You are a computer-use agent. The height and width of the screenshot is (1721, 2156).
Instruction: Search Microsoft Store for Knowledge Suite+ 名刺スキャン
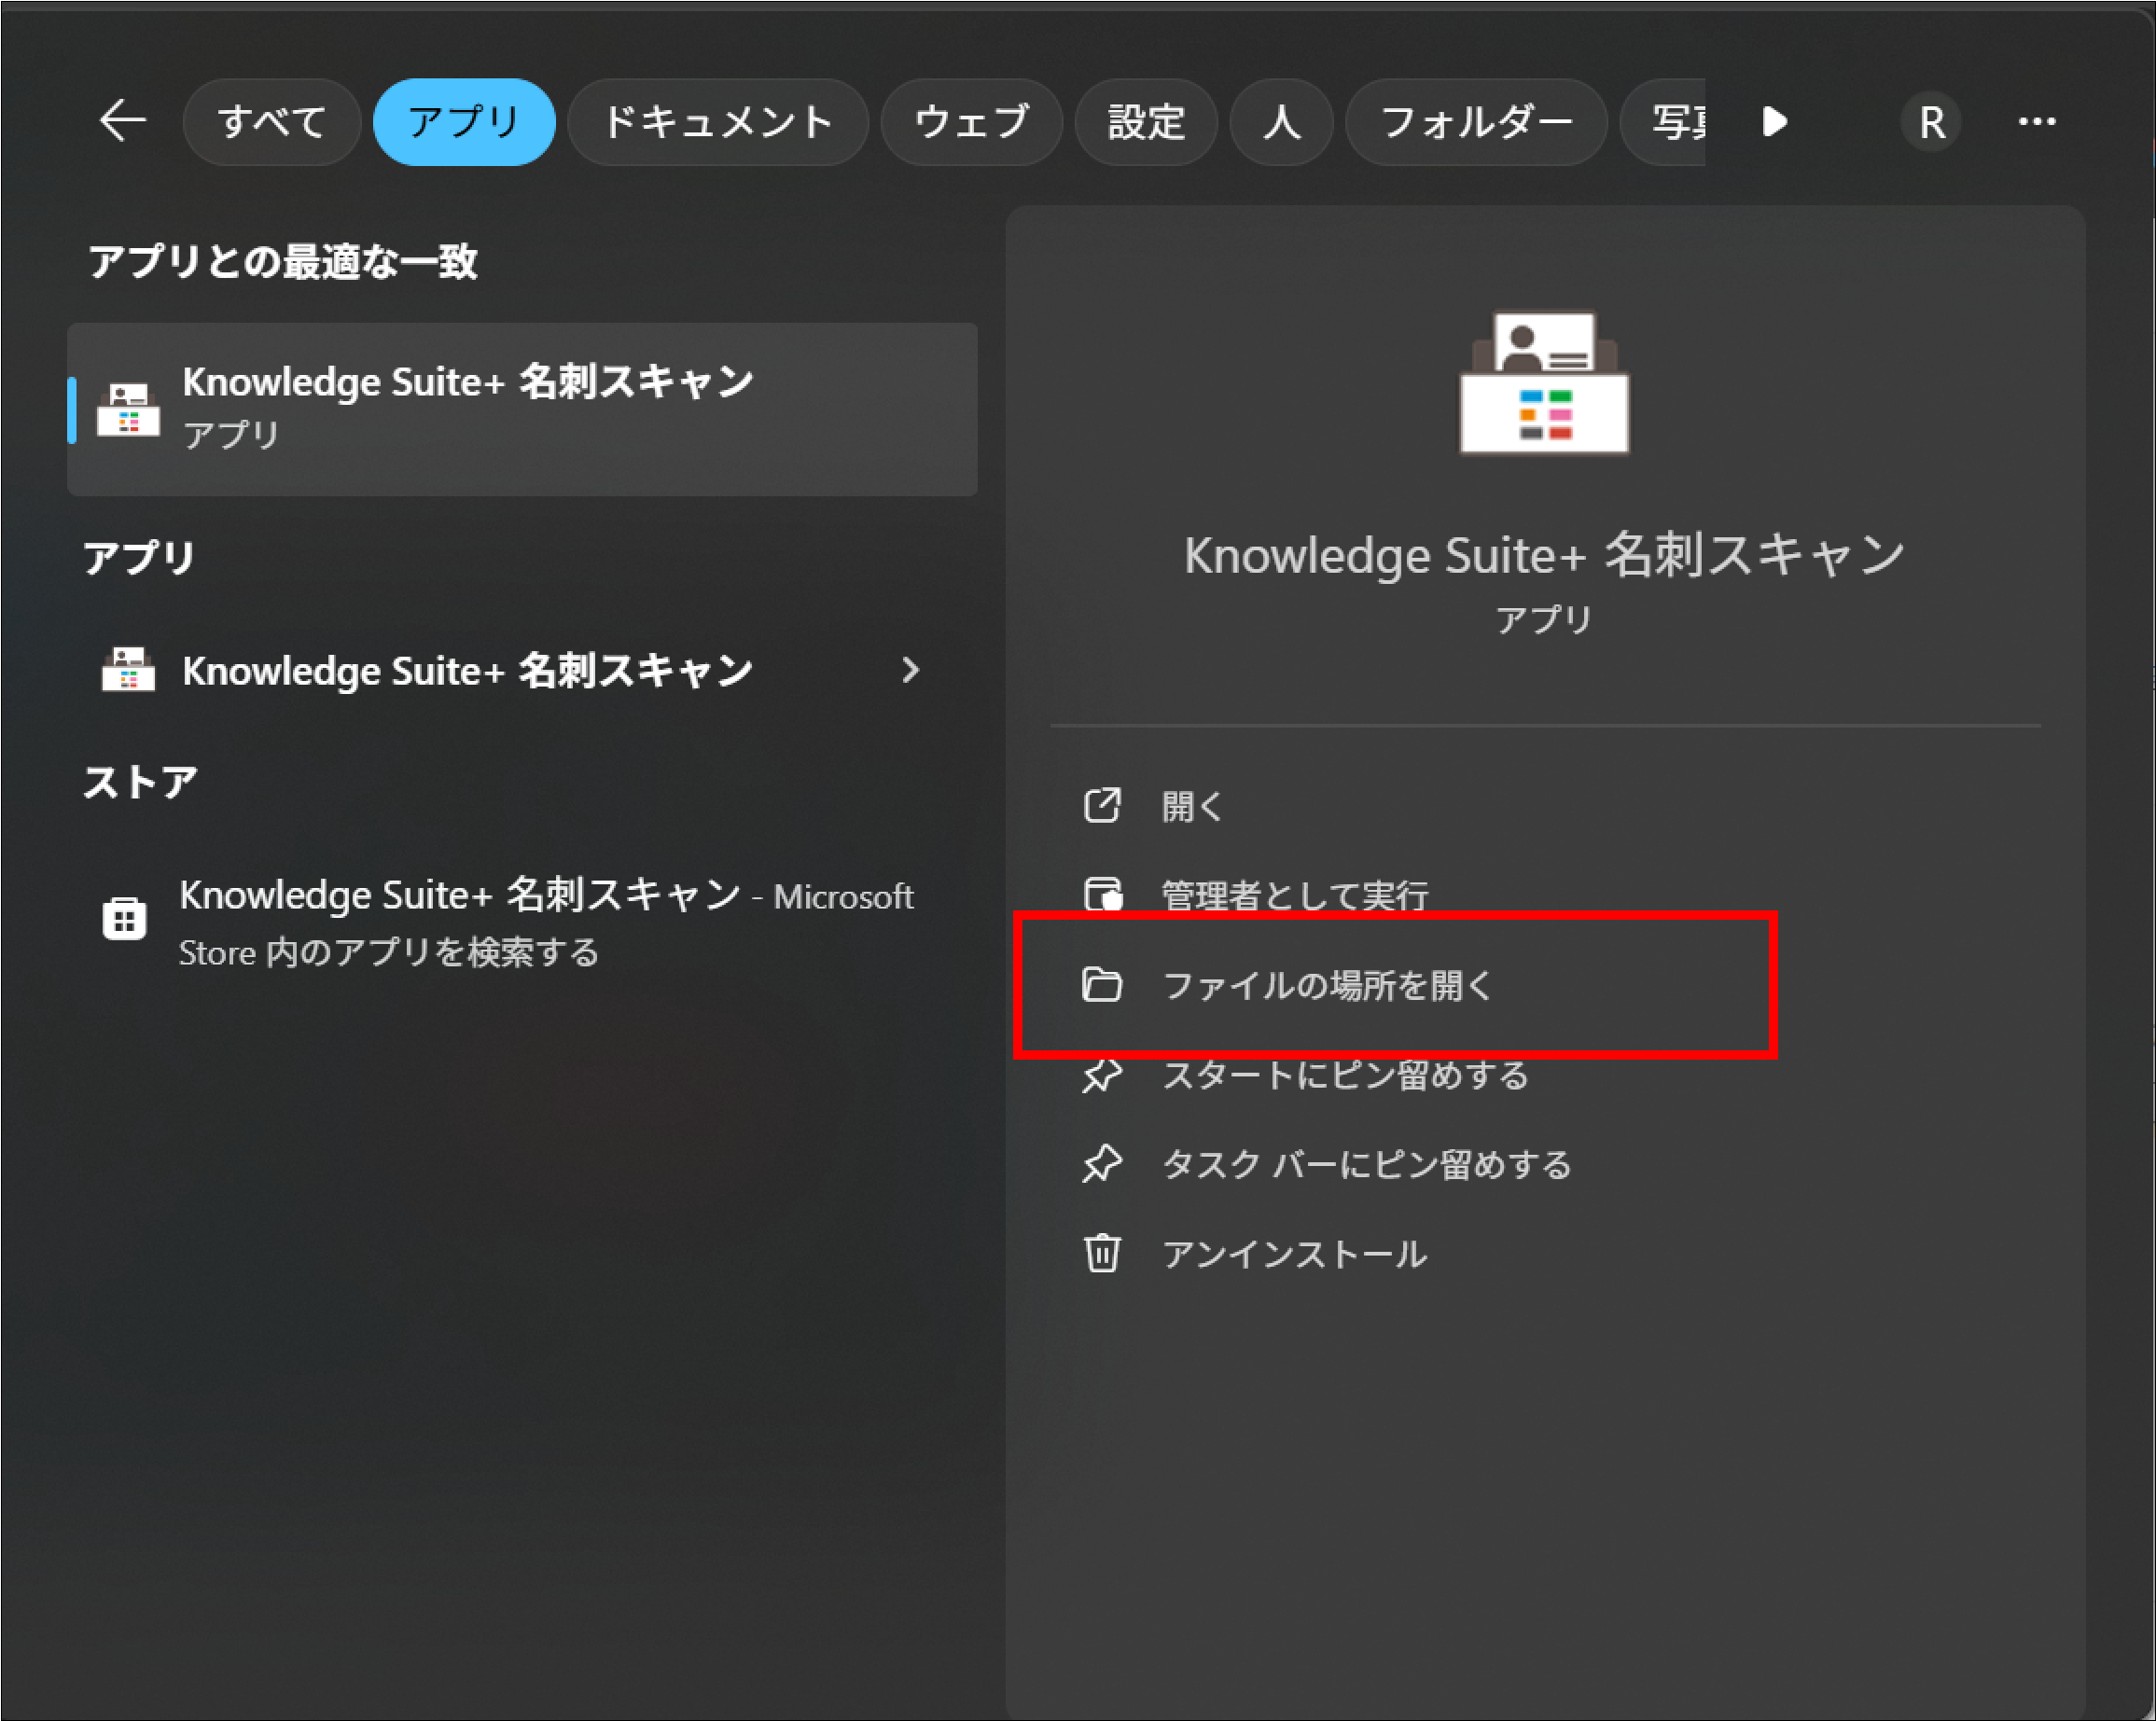tap(522, 922)
